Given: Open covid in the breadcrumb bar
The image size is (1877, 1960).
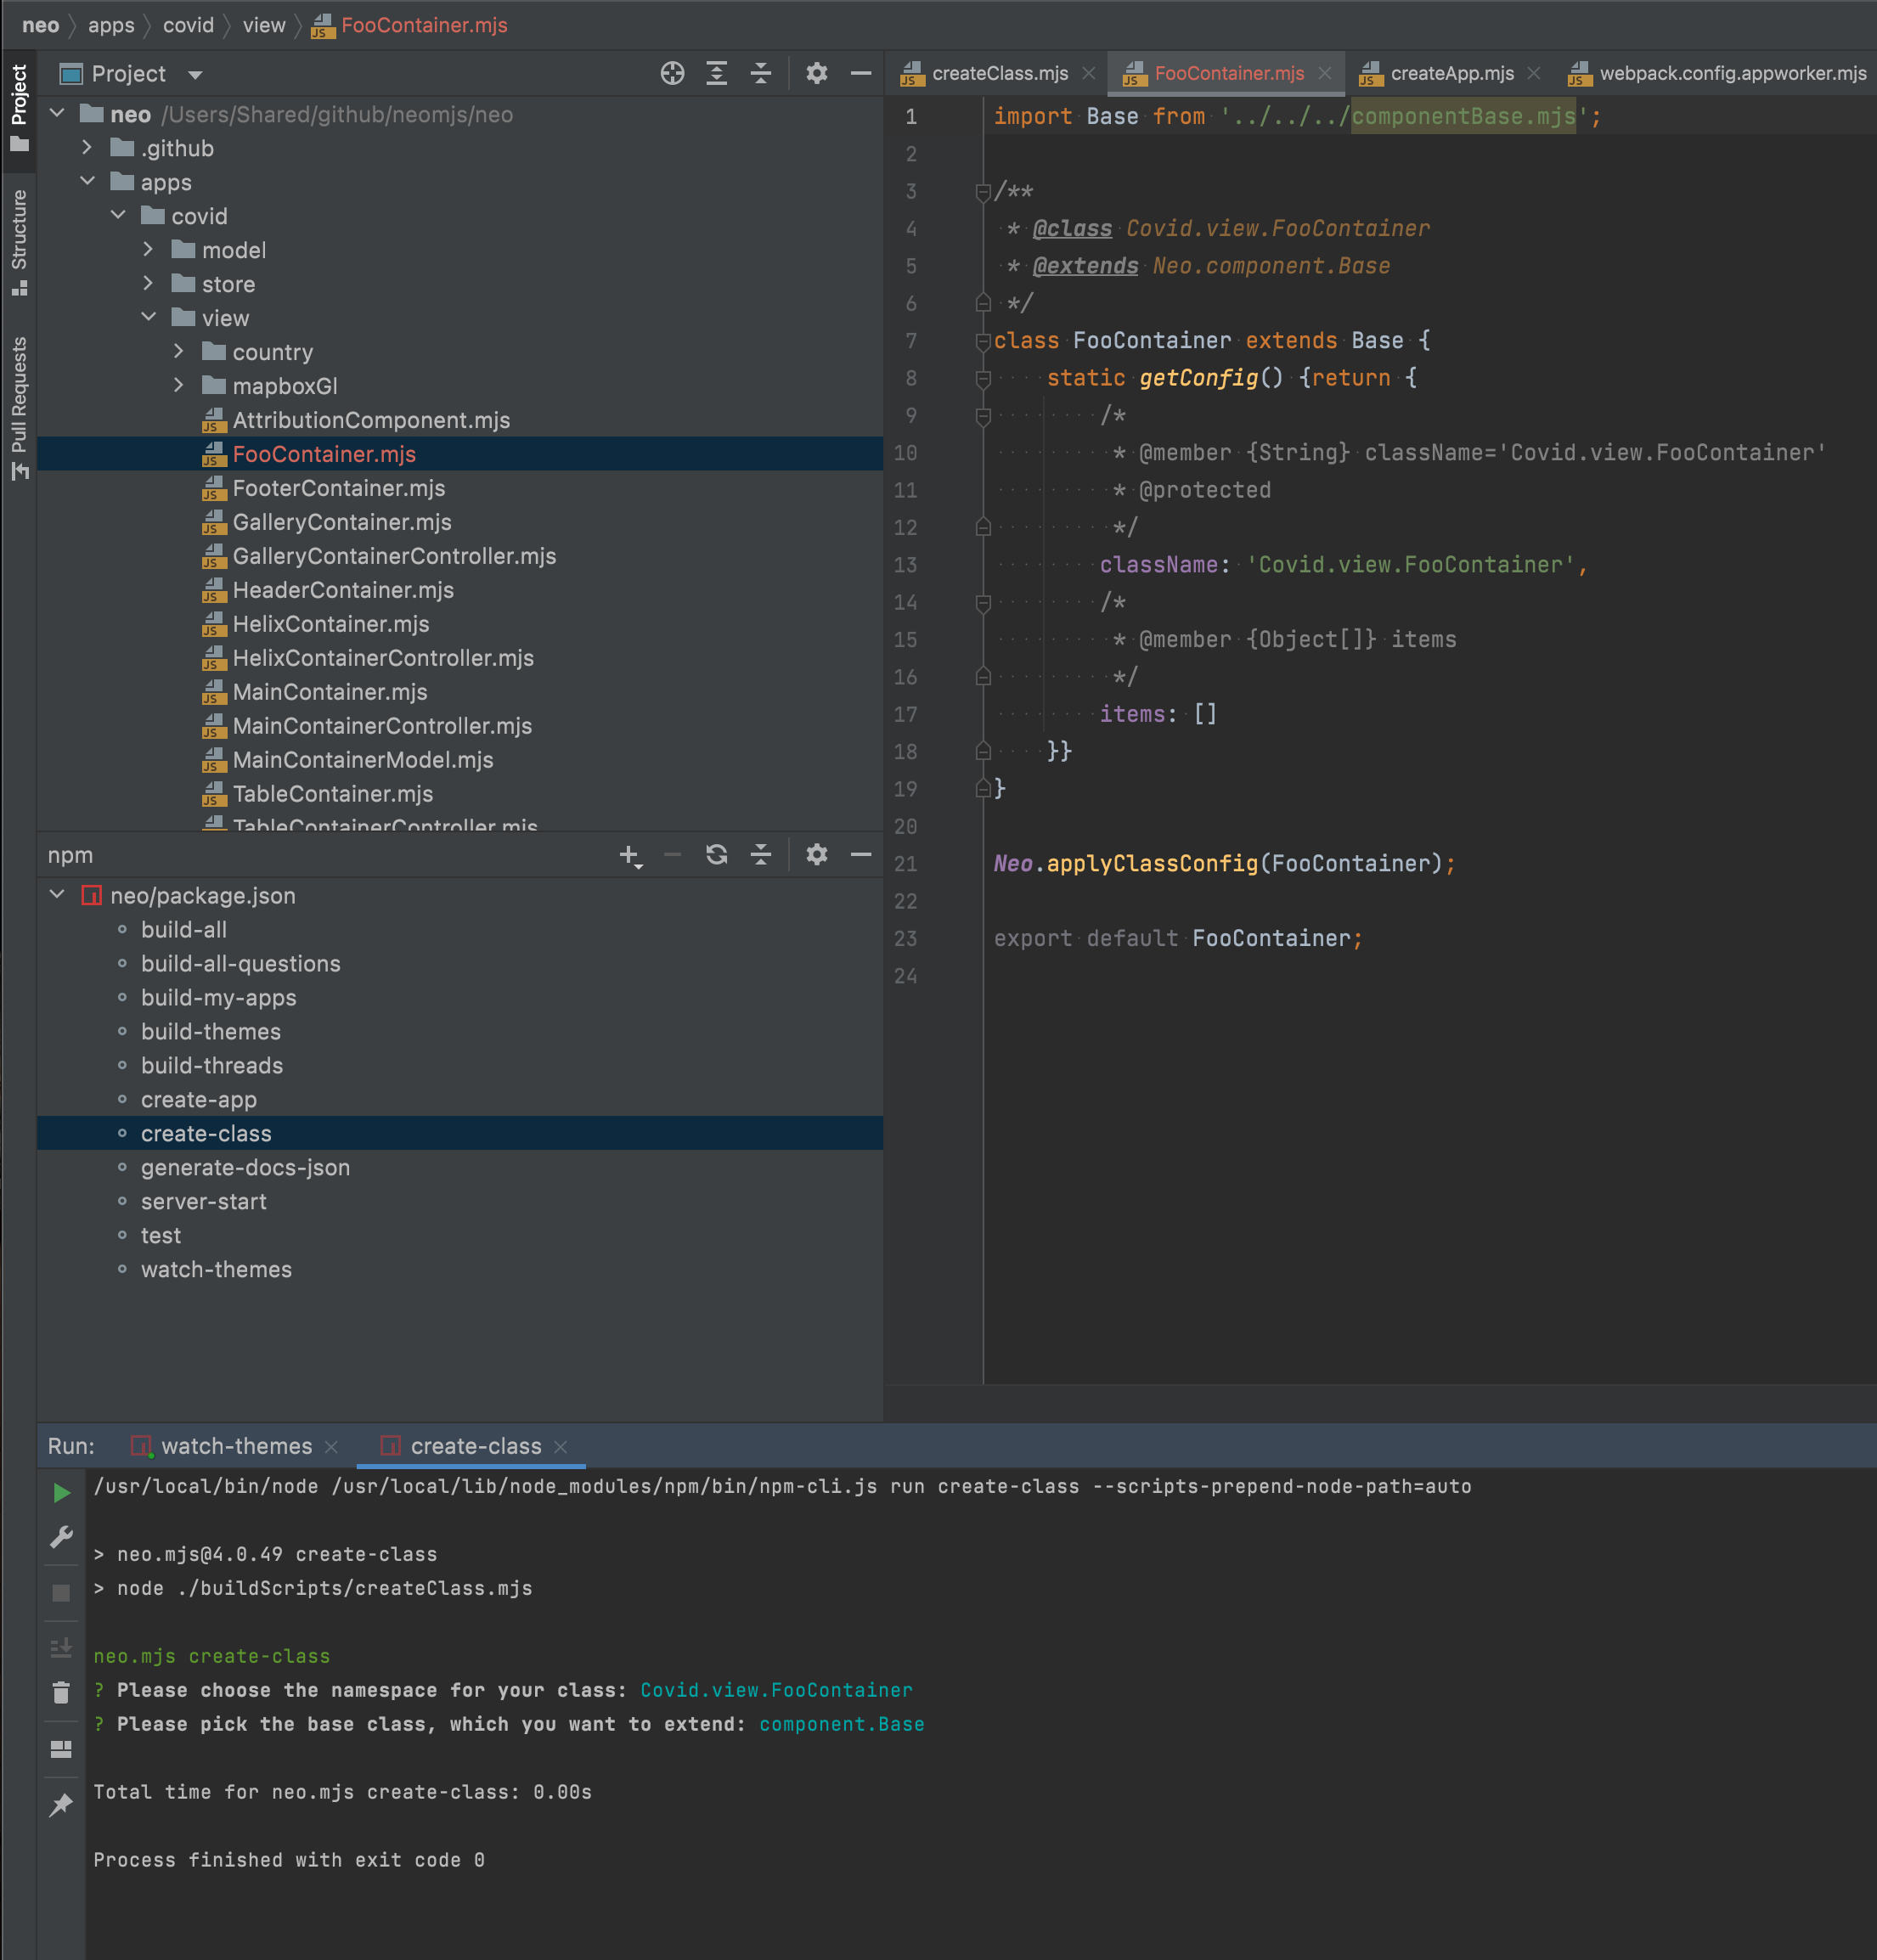Looking at the screenshot, I should (x=188, y=25).
